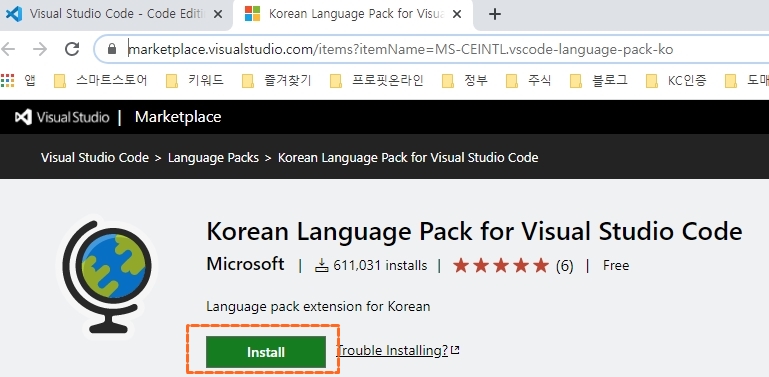769x377 pixels.
Task: Open the 정부 bookmark folder
Action: tap(465, 80)
